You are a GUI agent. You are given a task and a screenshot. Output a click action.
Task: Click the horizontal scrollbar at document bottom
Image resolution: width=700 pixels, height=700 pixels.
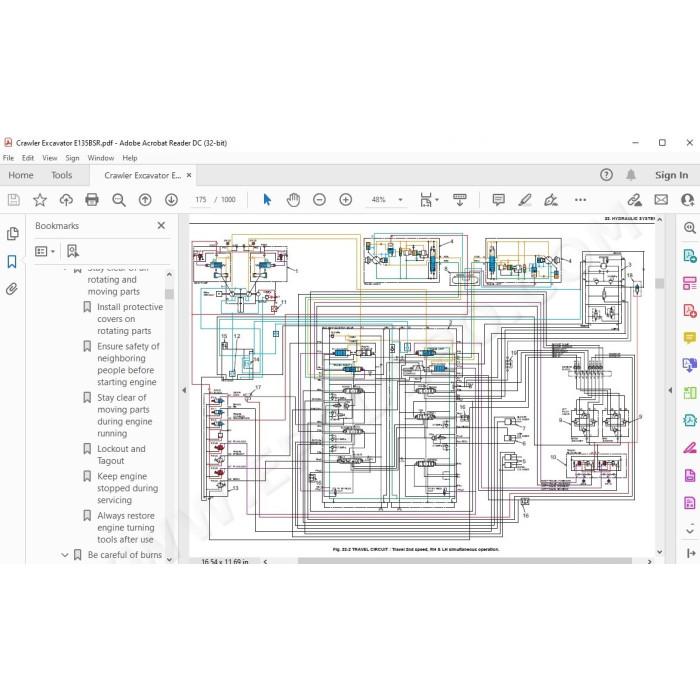464,561
